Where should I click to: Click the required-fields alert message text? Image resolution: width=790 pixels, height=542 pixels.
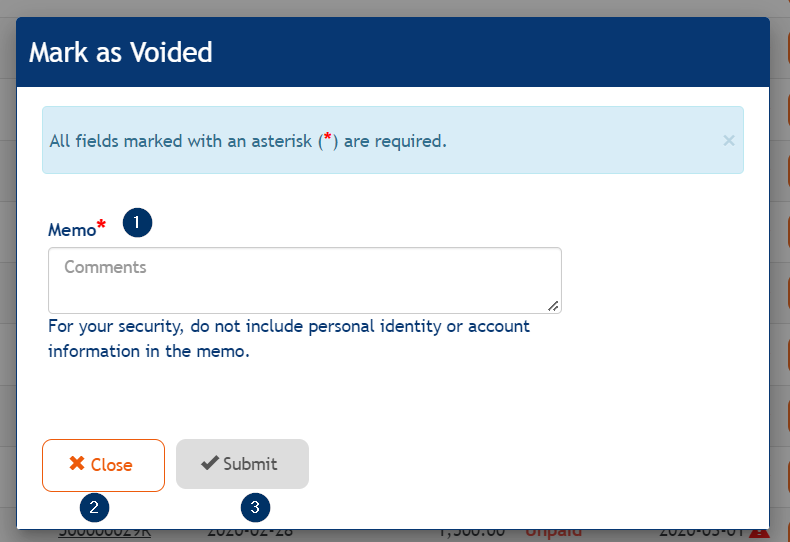(x=247, y=141)
